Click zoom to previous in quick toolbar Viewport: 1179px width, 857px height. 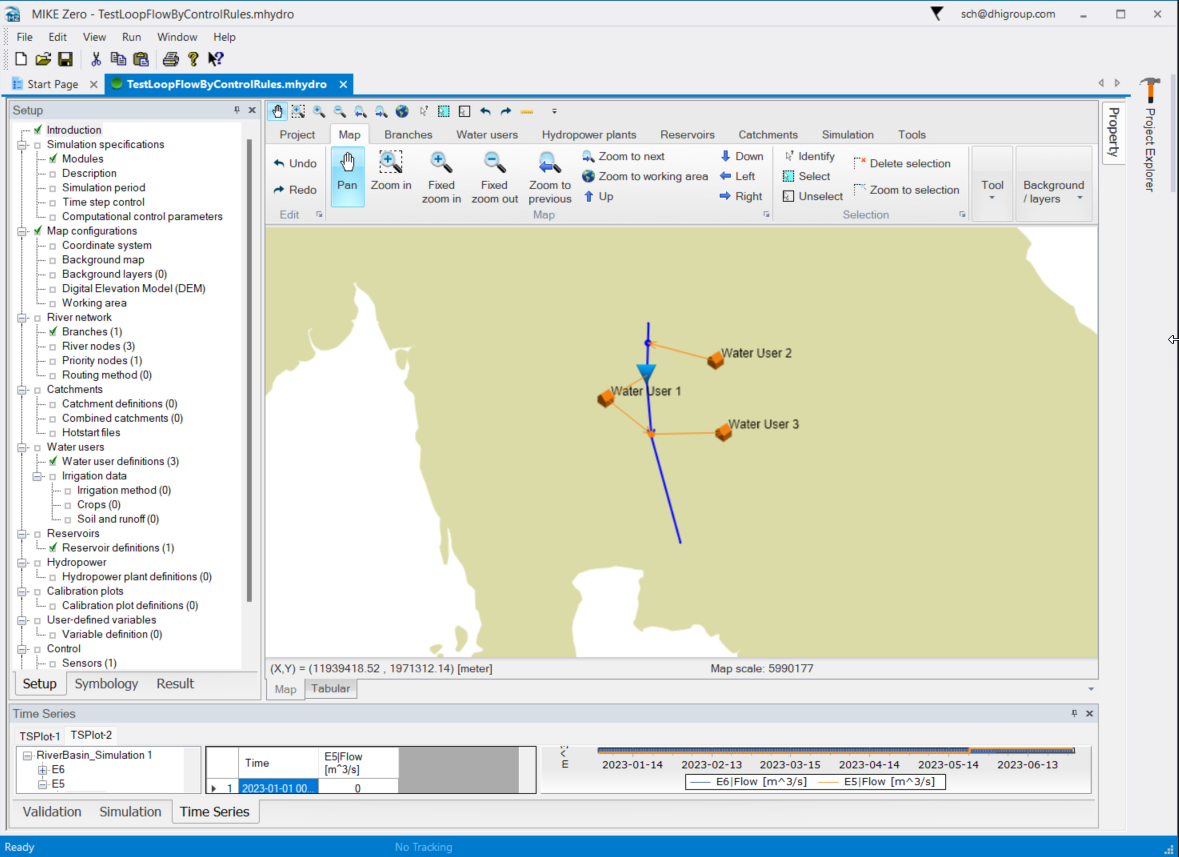tap(361, 111)
